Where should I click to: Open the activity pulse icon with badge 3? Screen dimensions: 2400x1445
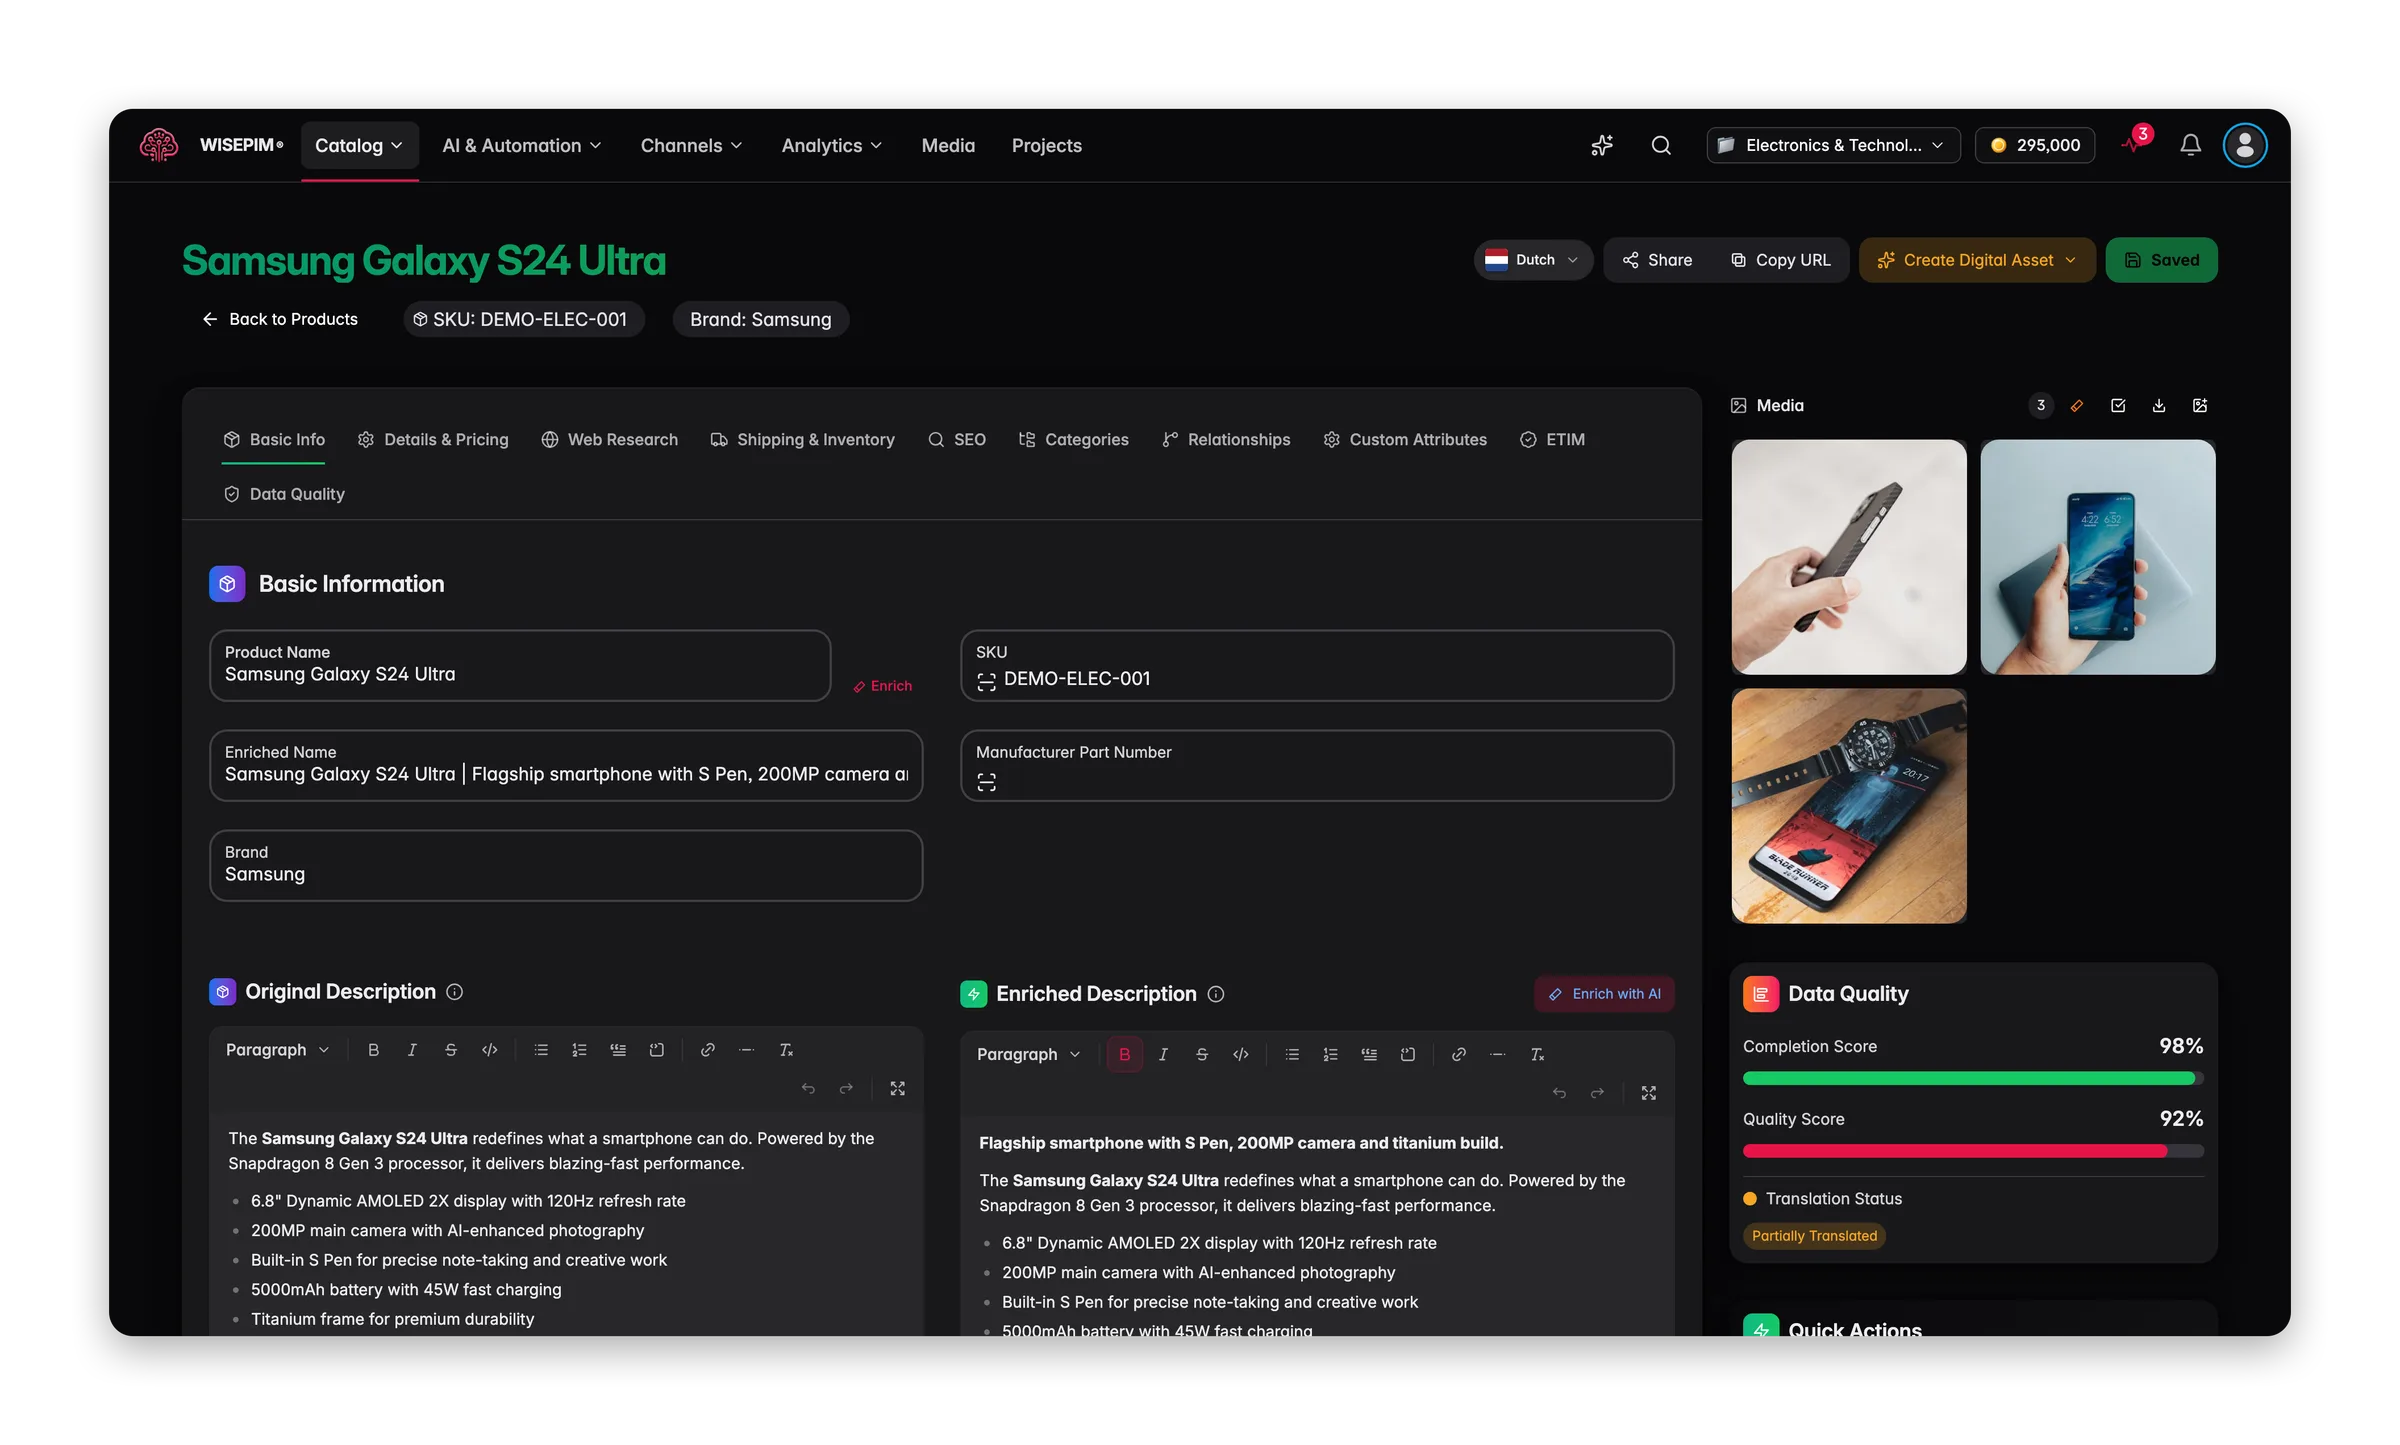click(x=2134, y=144)
